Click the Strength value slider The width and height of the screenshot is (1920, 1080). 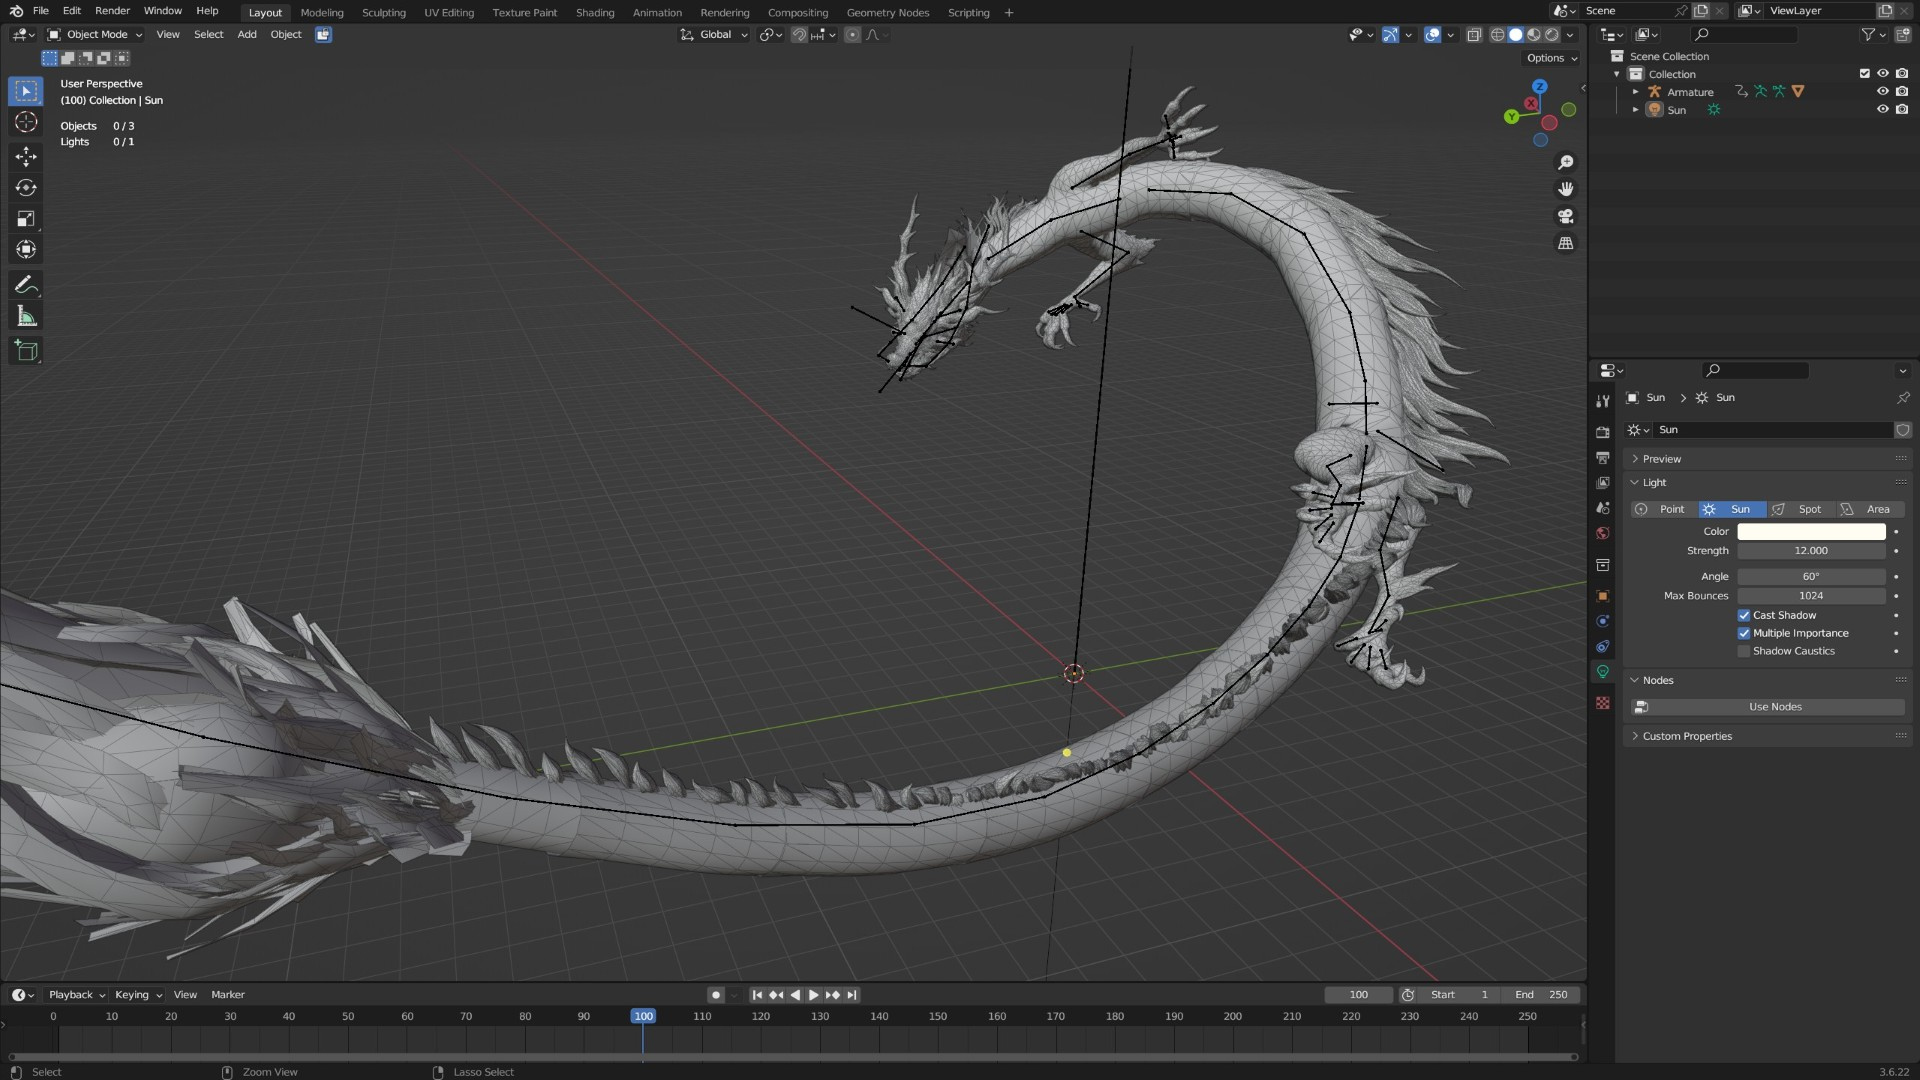coord(1811,552)
